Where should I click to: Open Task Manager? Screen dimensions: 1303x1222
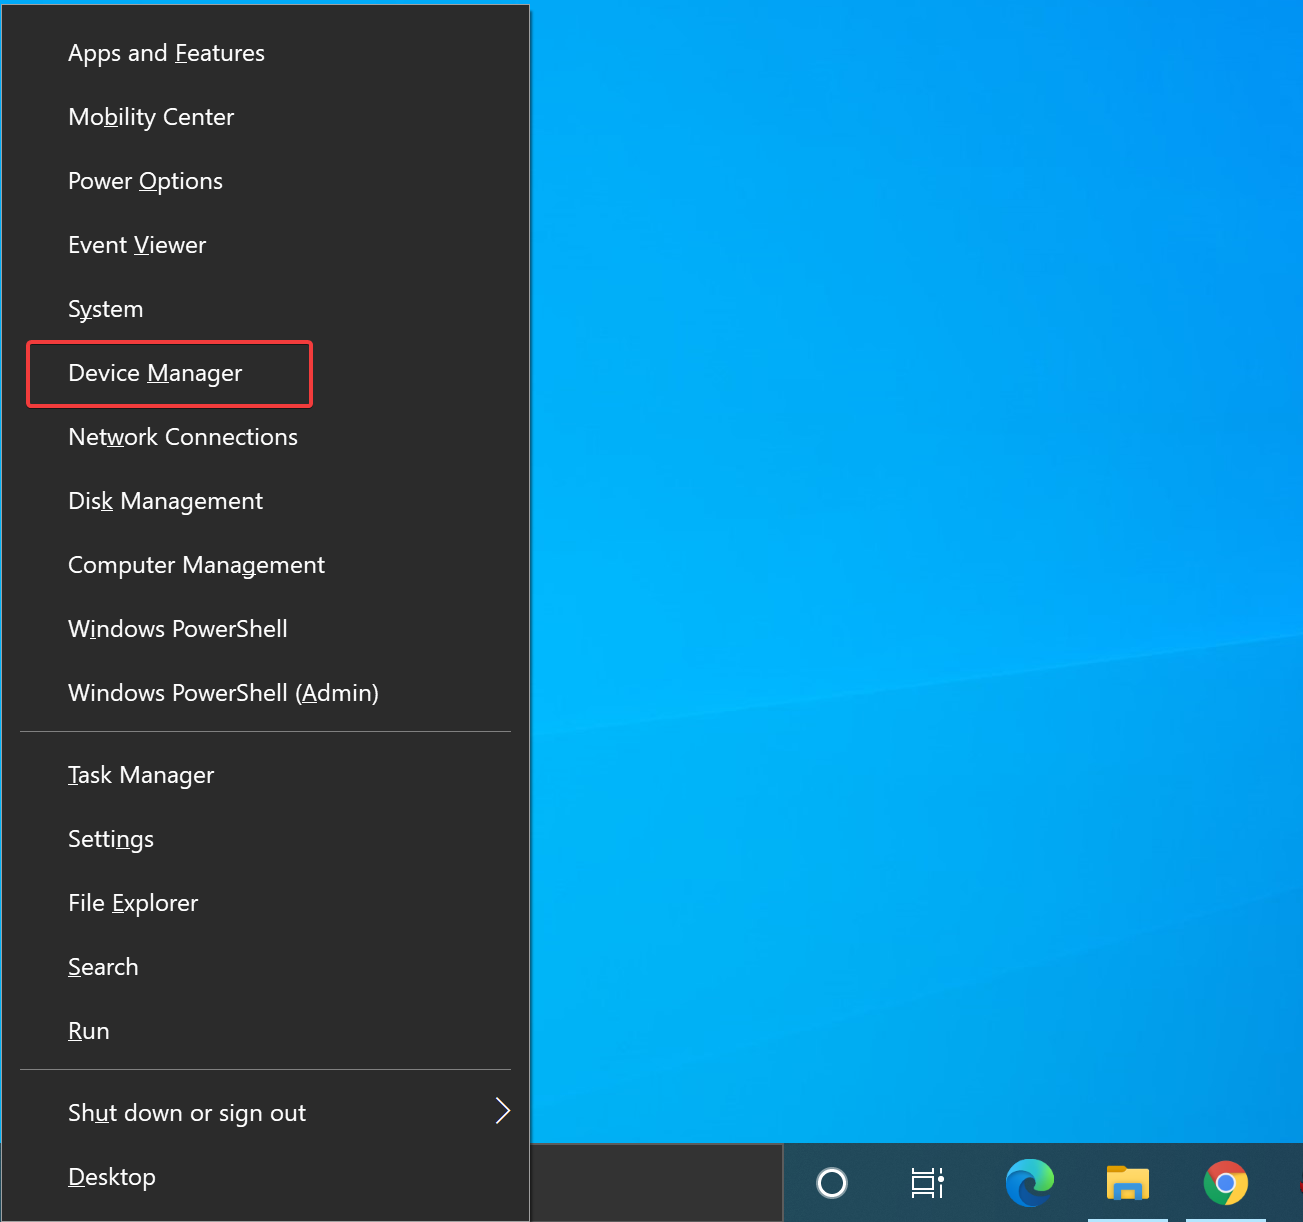(x=265, y=775)
